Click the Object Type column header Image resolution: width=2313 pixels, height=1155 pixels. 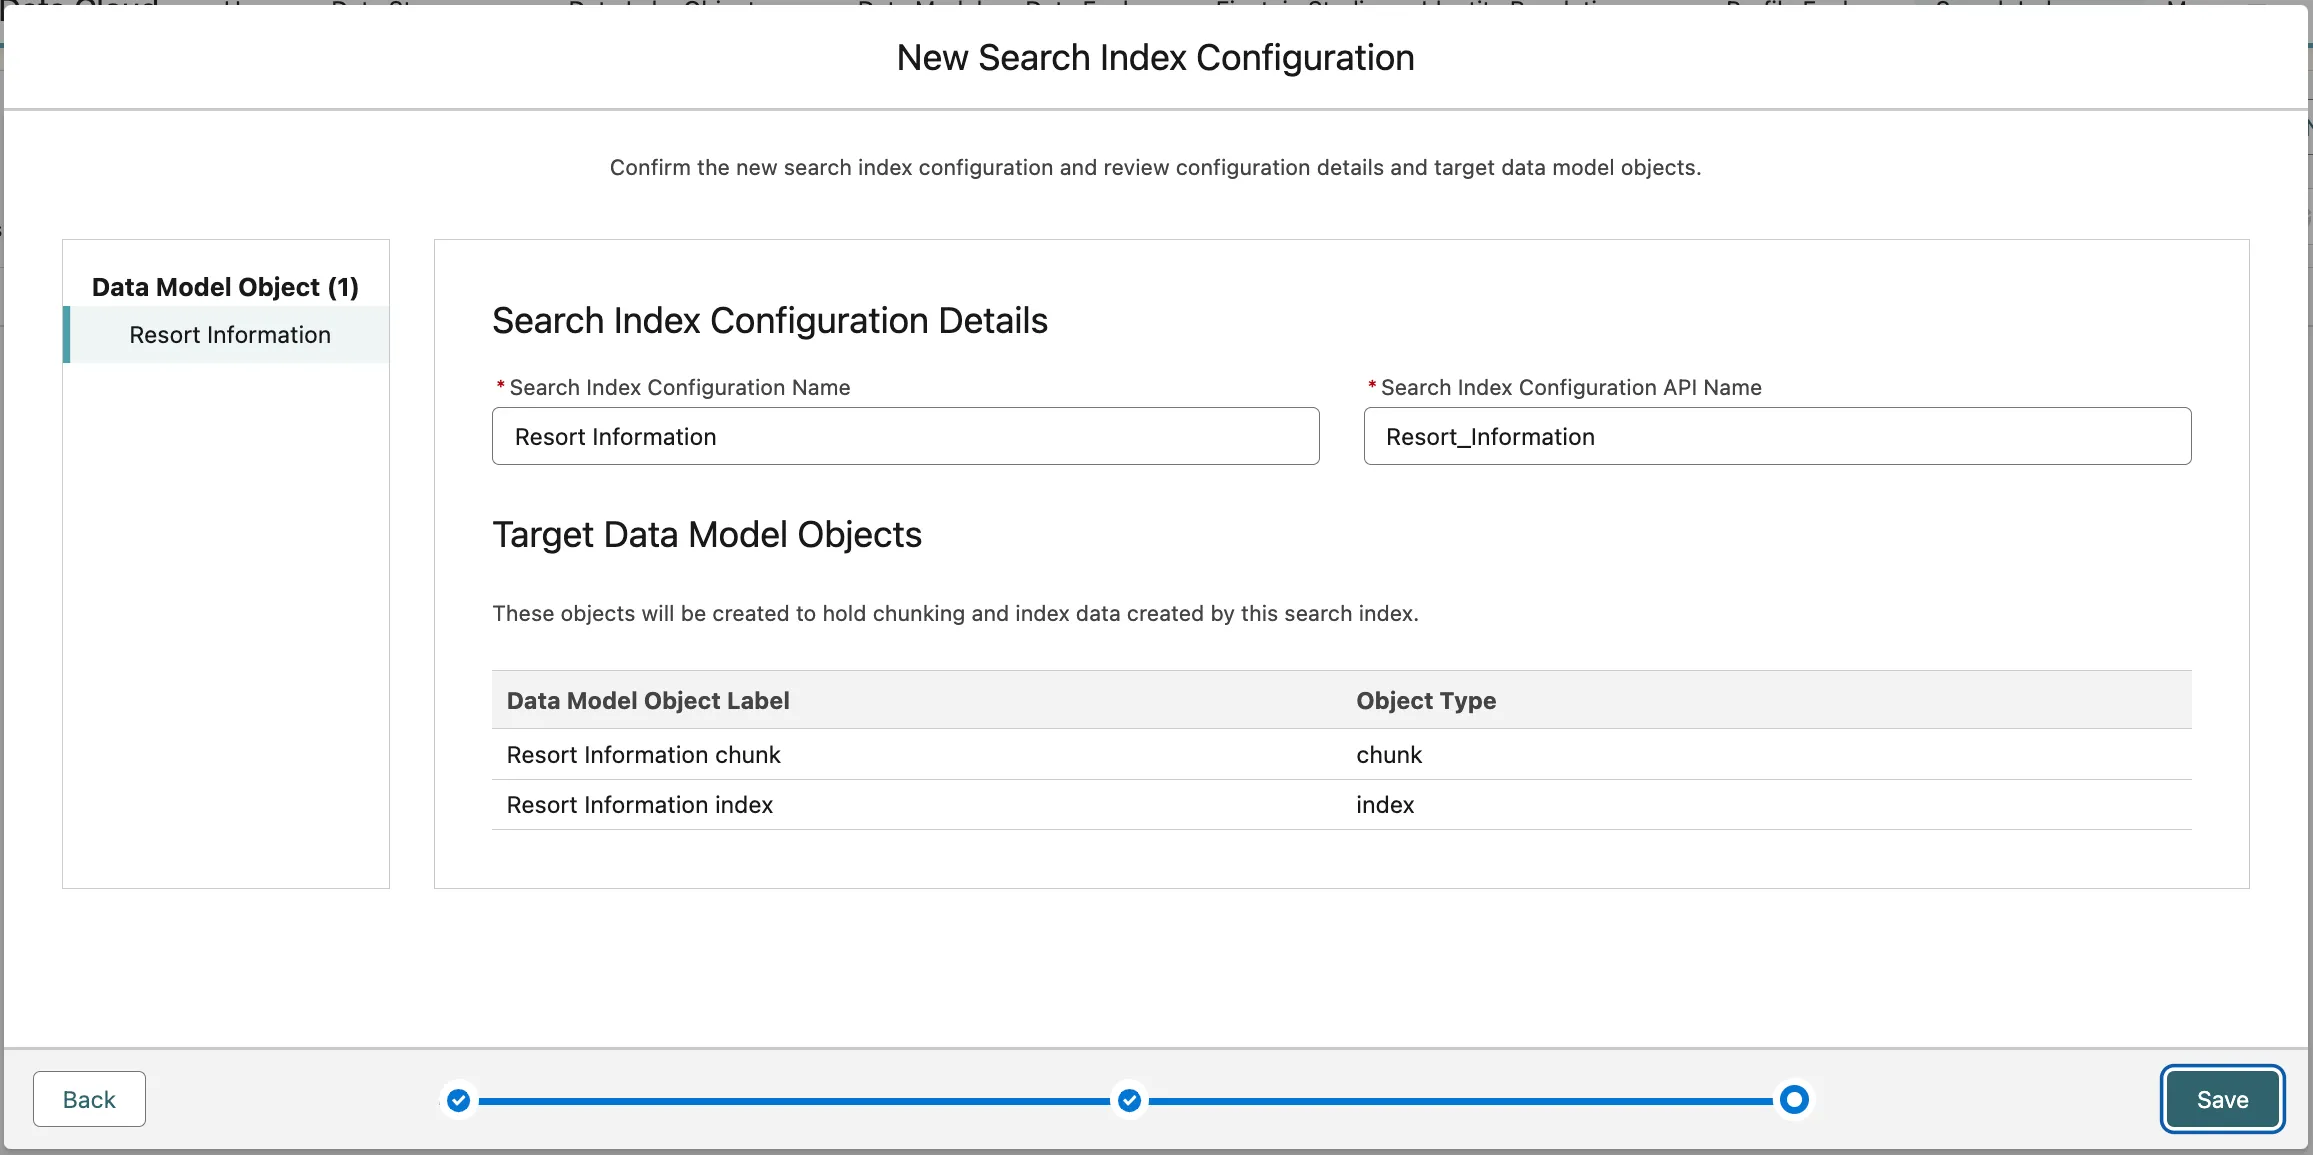click(1425, 700)
